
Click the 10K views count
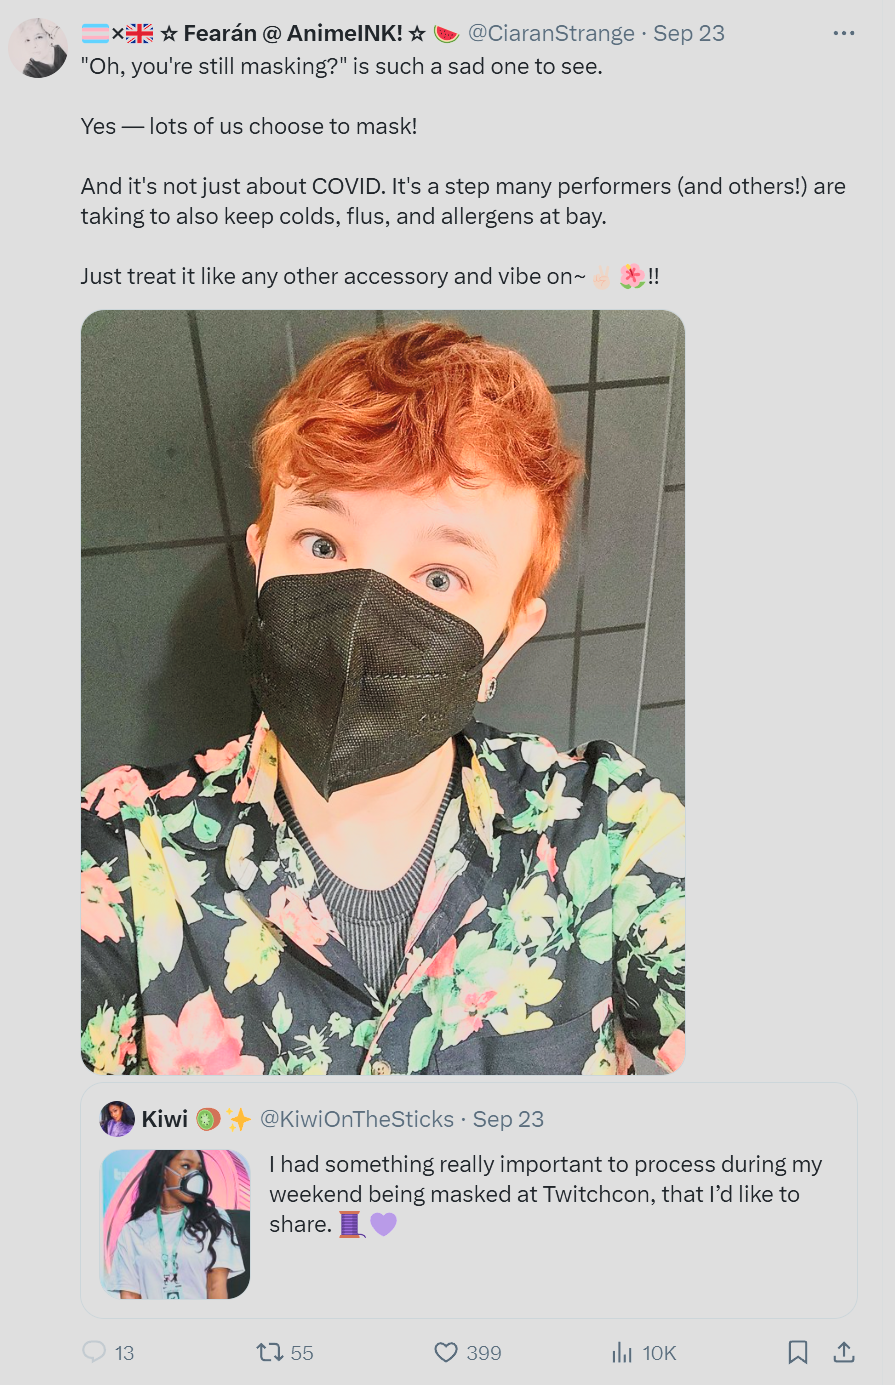coord(660,1353)
